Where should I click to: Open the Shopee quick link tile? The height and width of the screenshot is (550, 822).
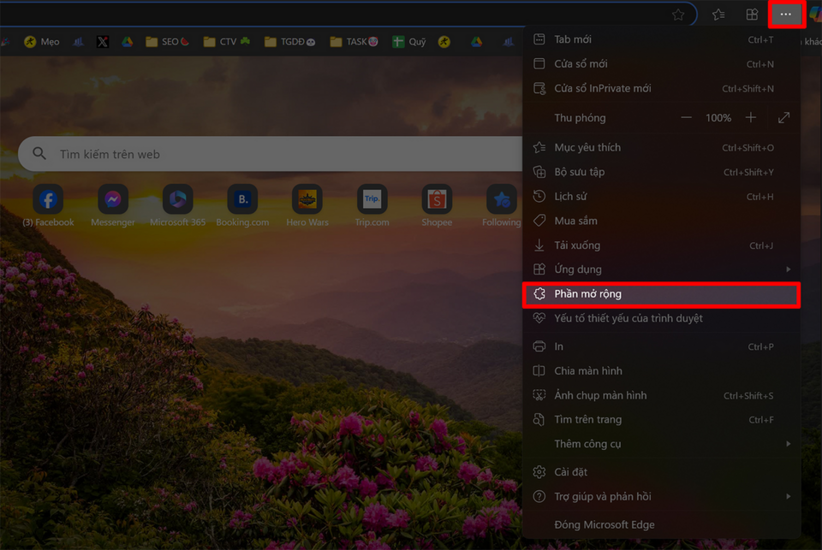(x=436, y=200)
